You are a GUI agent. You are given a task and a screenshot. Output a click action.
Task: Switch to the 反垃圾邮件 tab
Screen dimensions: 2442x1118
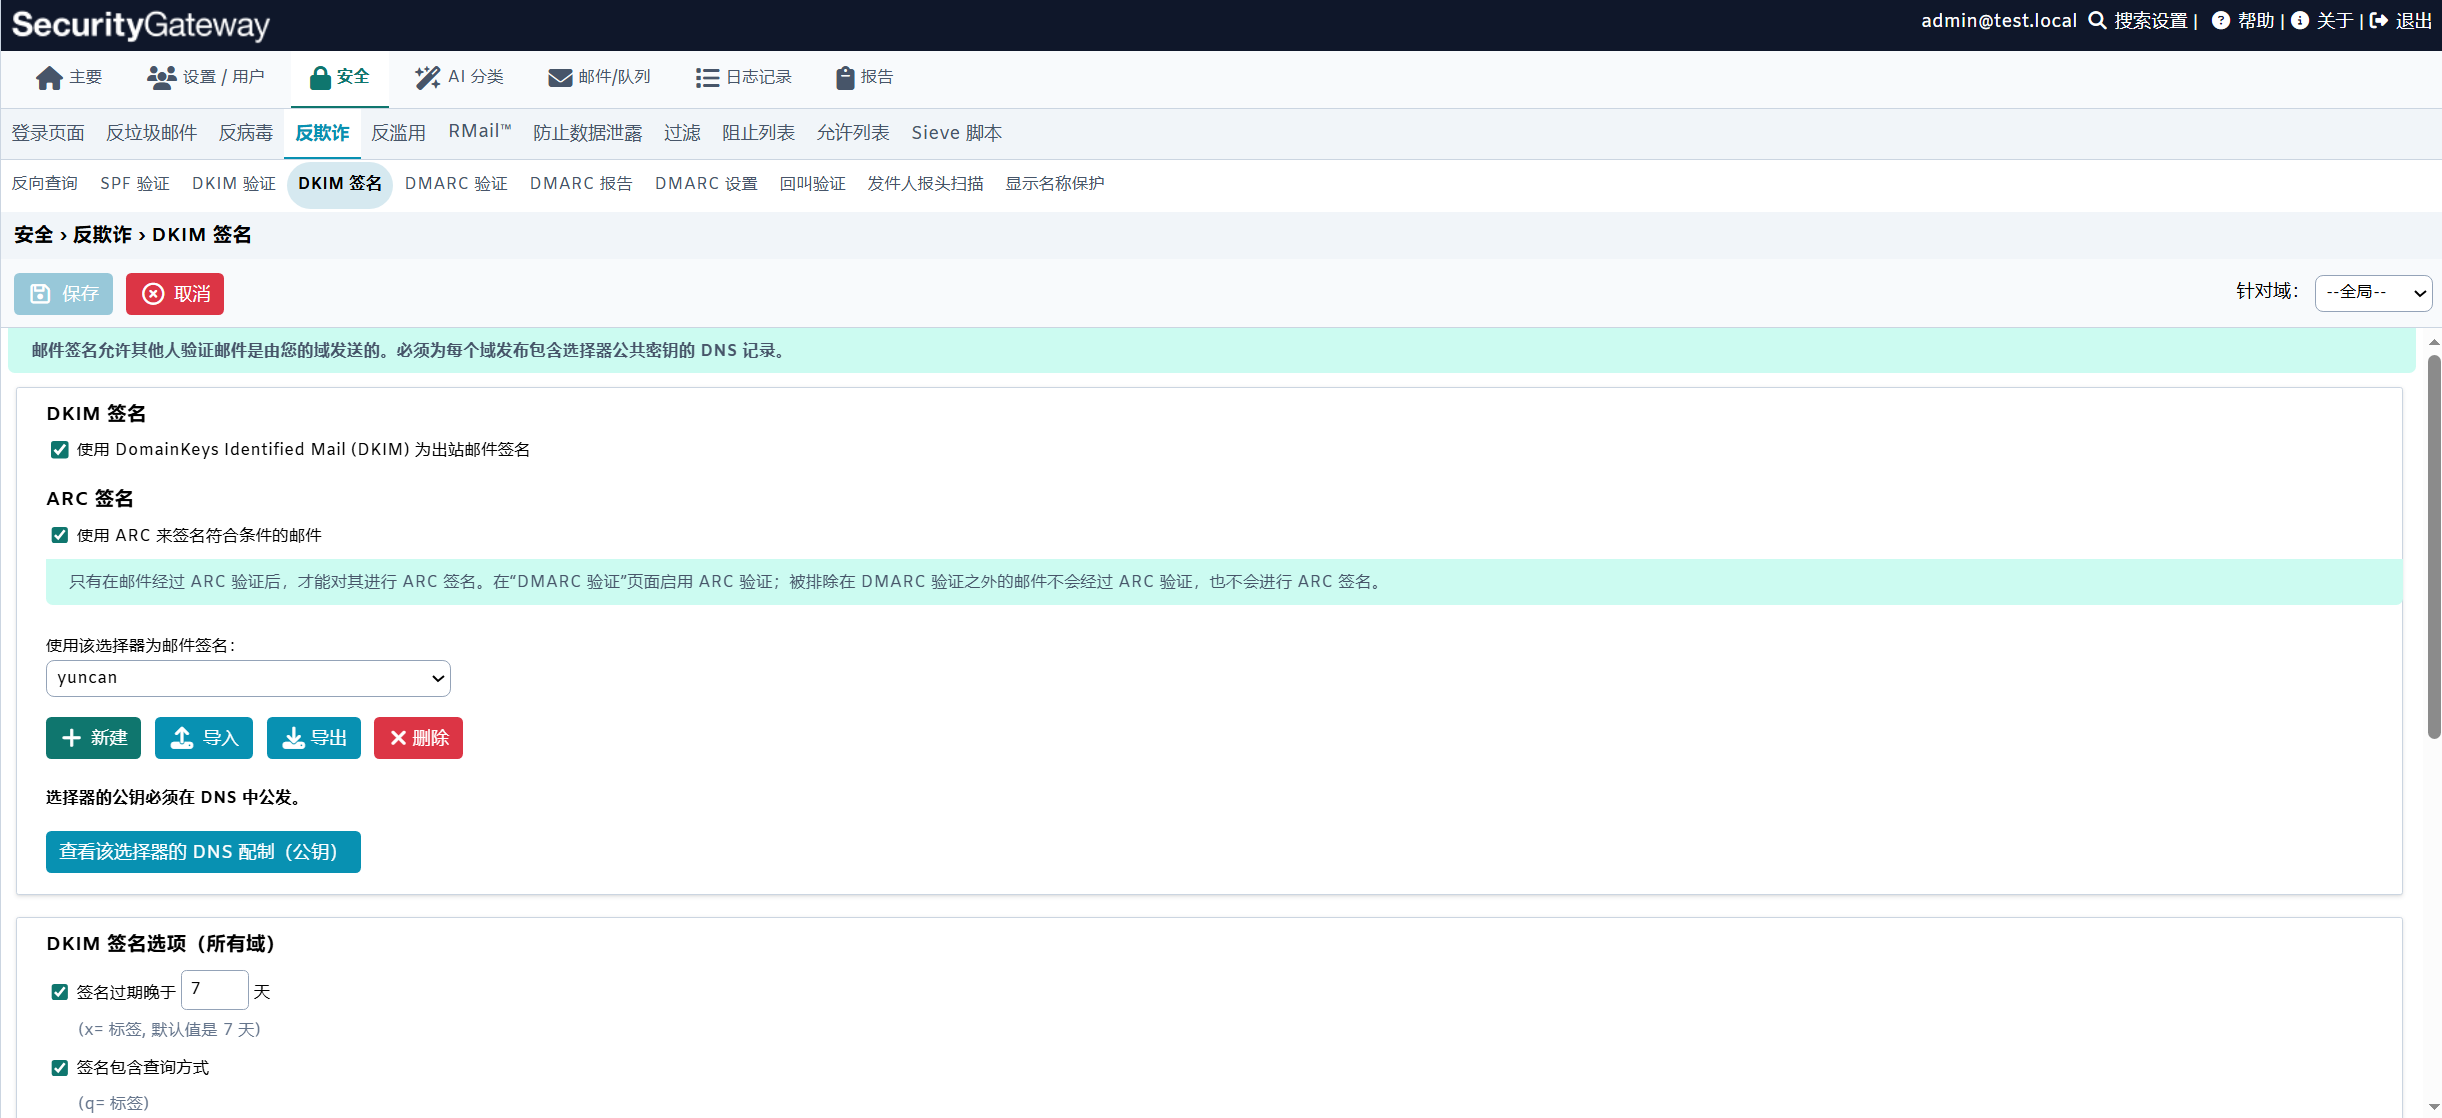pyautogui.click(x=152, y=133)
